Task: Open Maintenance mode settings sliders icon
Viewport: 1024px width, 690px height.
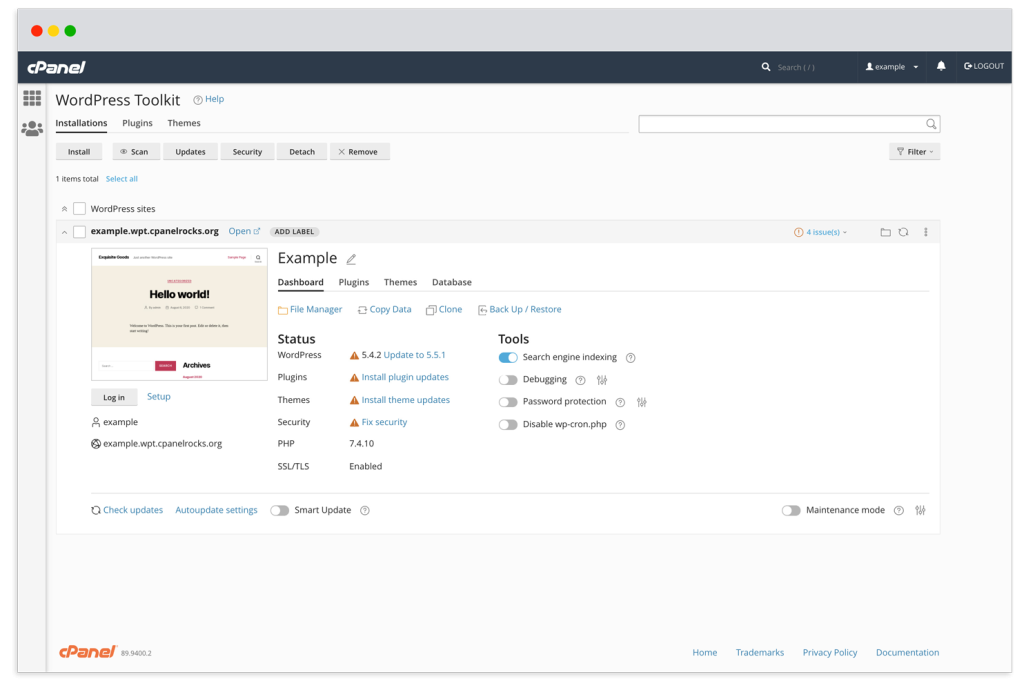Action: (x=920, y=510)
